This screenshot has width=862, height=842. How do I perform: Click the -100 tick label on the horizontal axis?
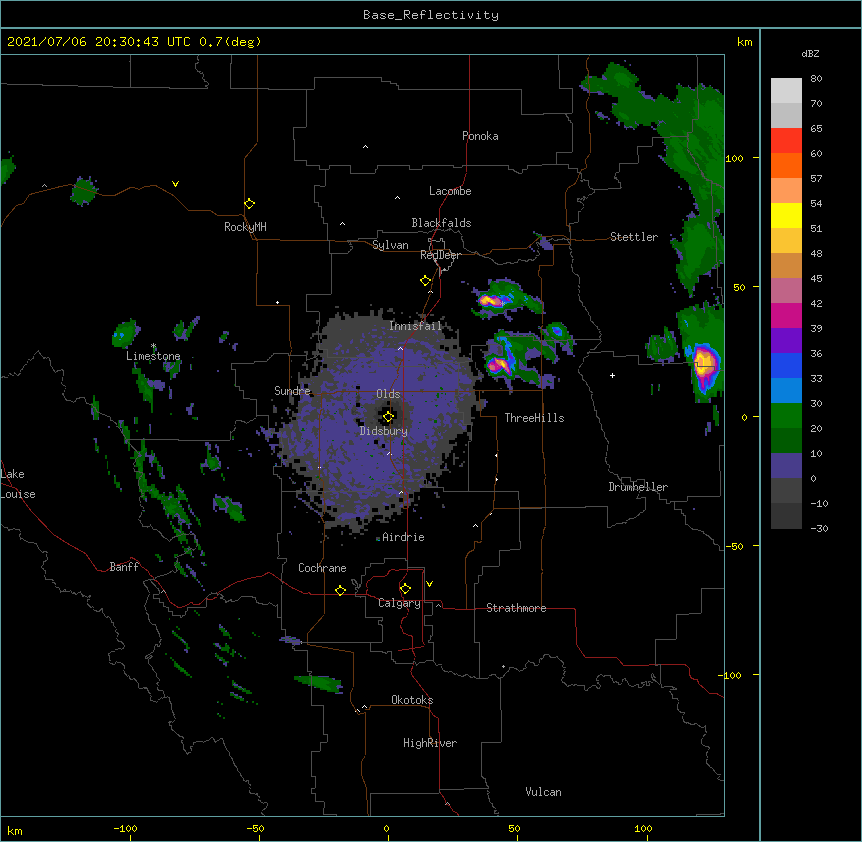click(x=125, y=828)
